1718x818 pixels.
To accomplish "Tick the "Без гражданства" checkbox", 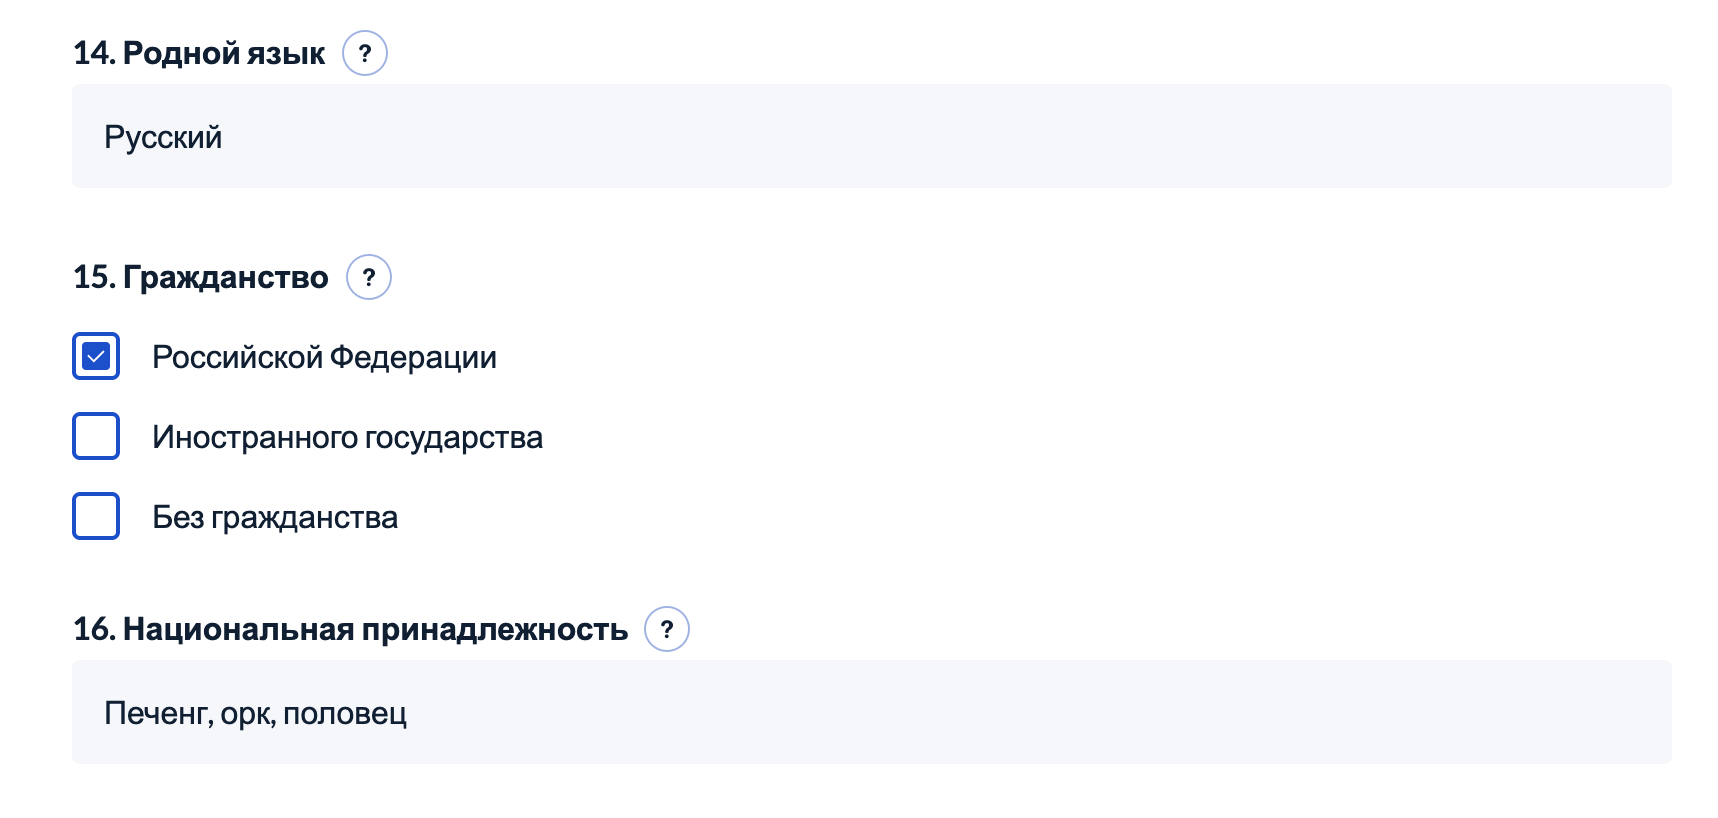I will click(x=96, y=516).
